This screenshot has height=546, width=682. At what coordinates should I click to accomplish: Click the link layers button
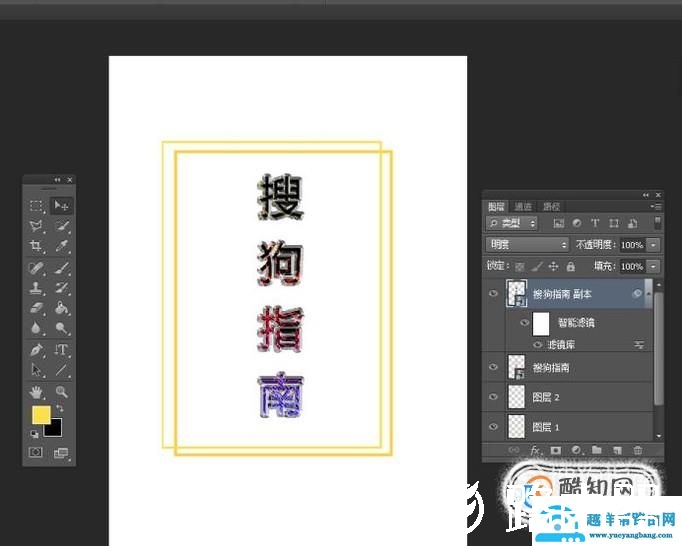(514, 450)
